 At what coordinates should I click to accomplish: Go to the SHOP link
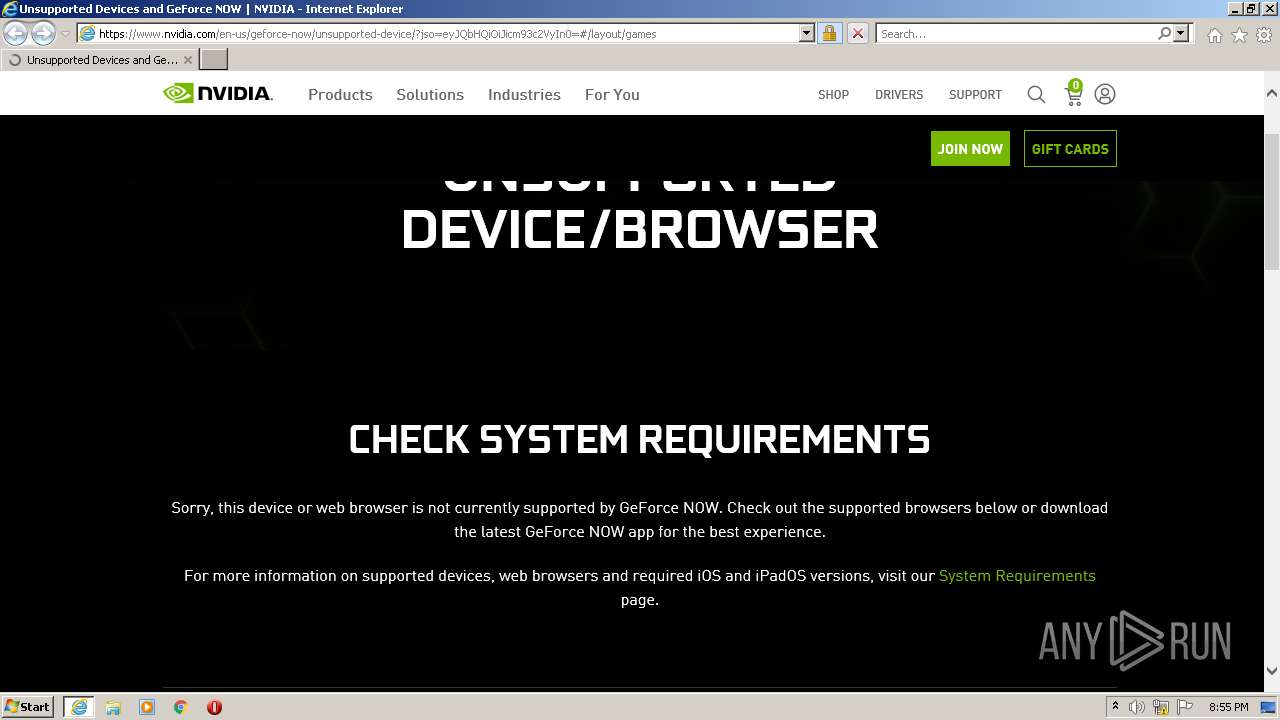833,94
